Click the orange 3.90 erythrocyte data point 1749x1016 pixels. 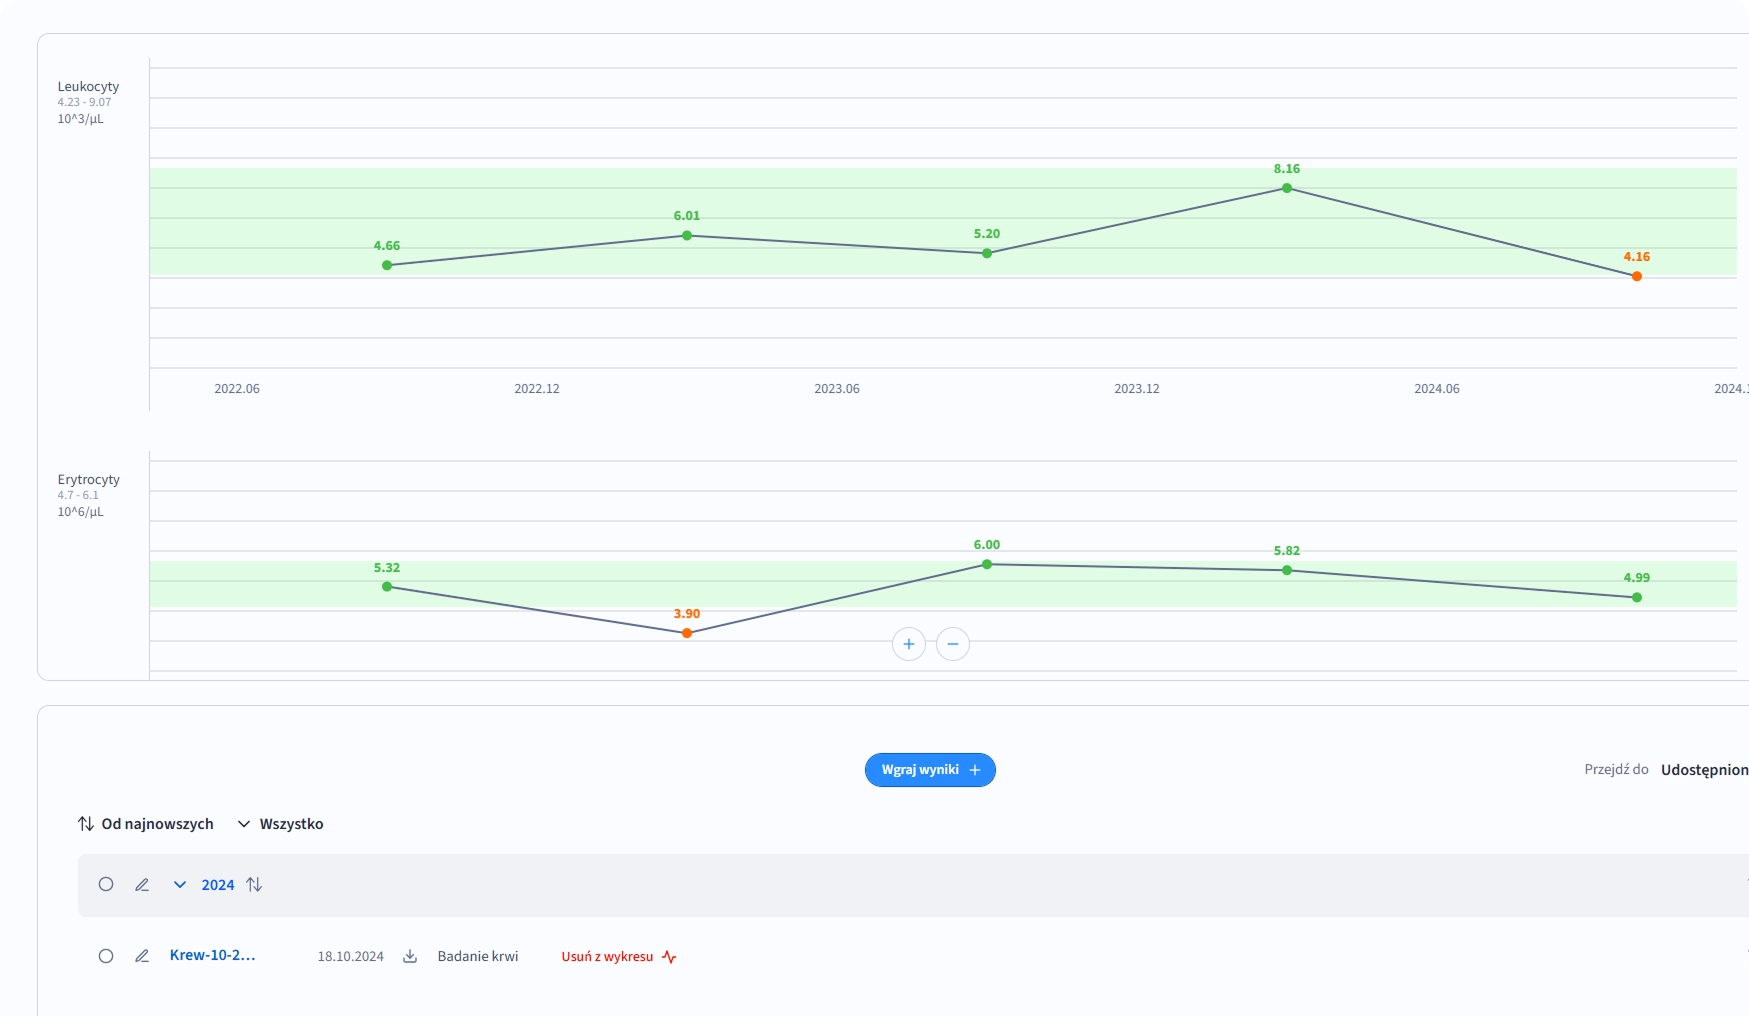(x=687, y=633)
